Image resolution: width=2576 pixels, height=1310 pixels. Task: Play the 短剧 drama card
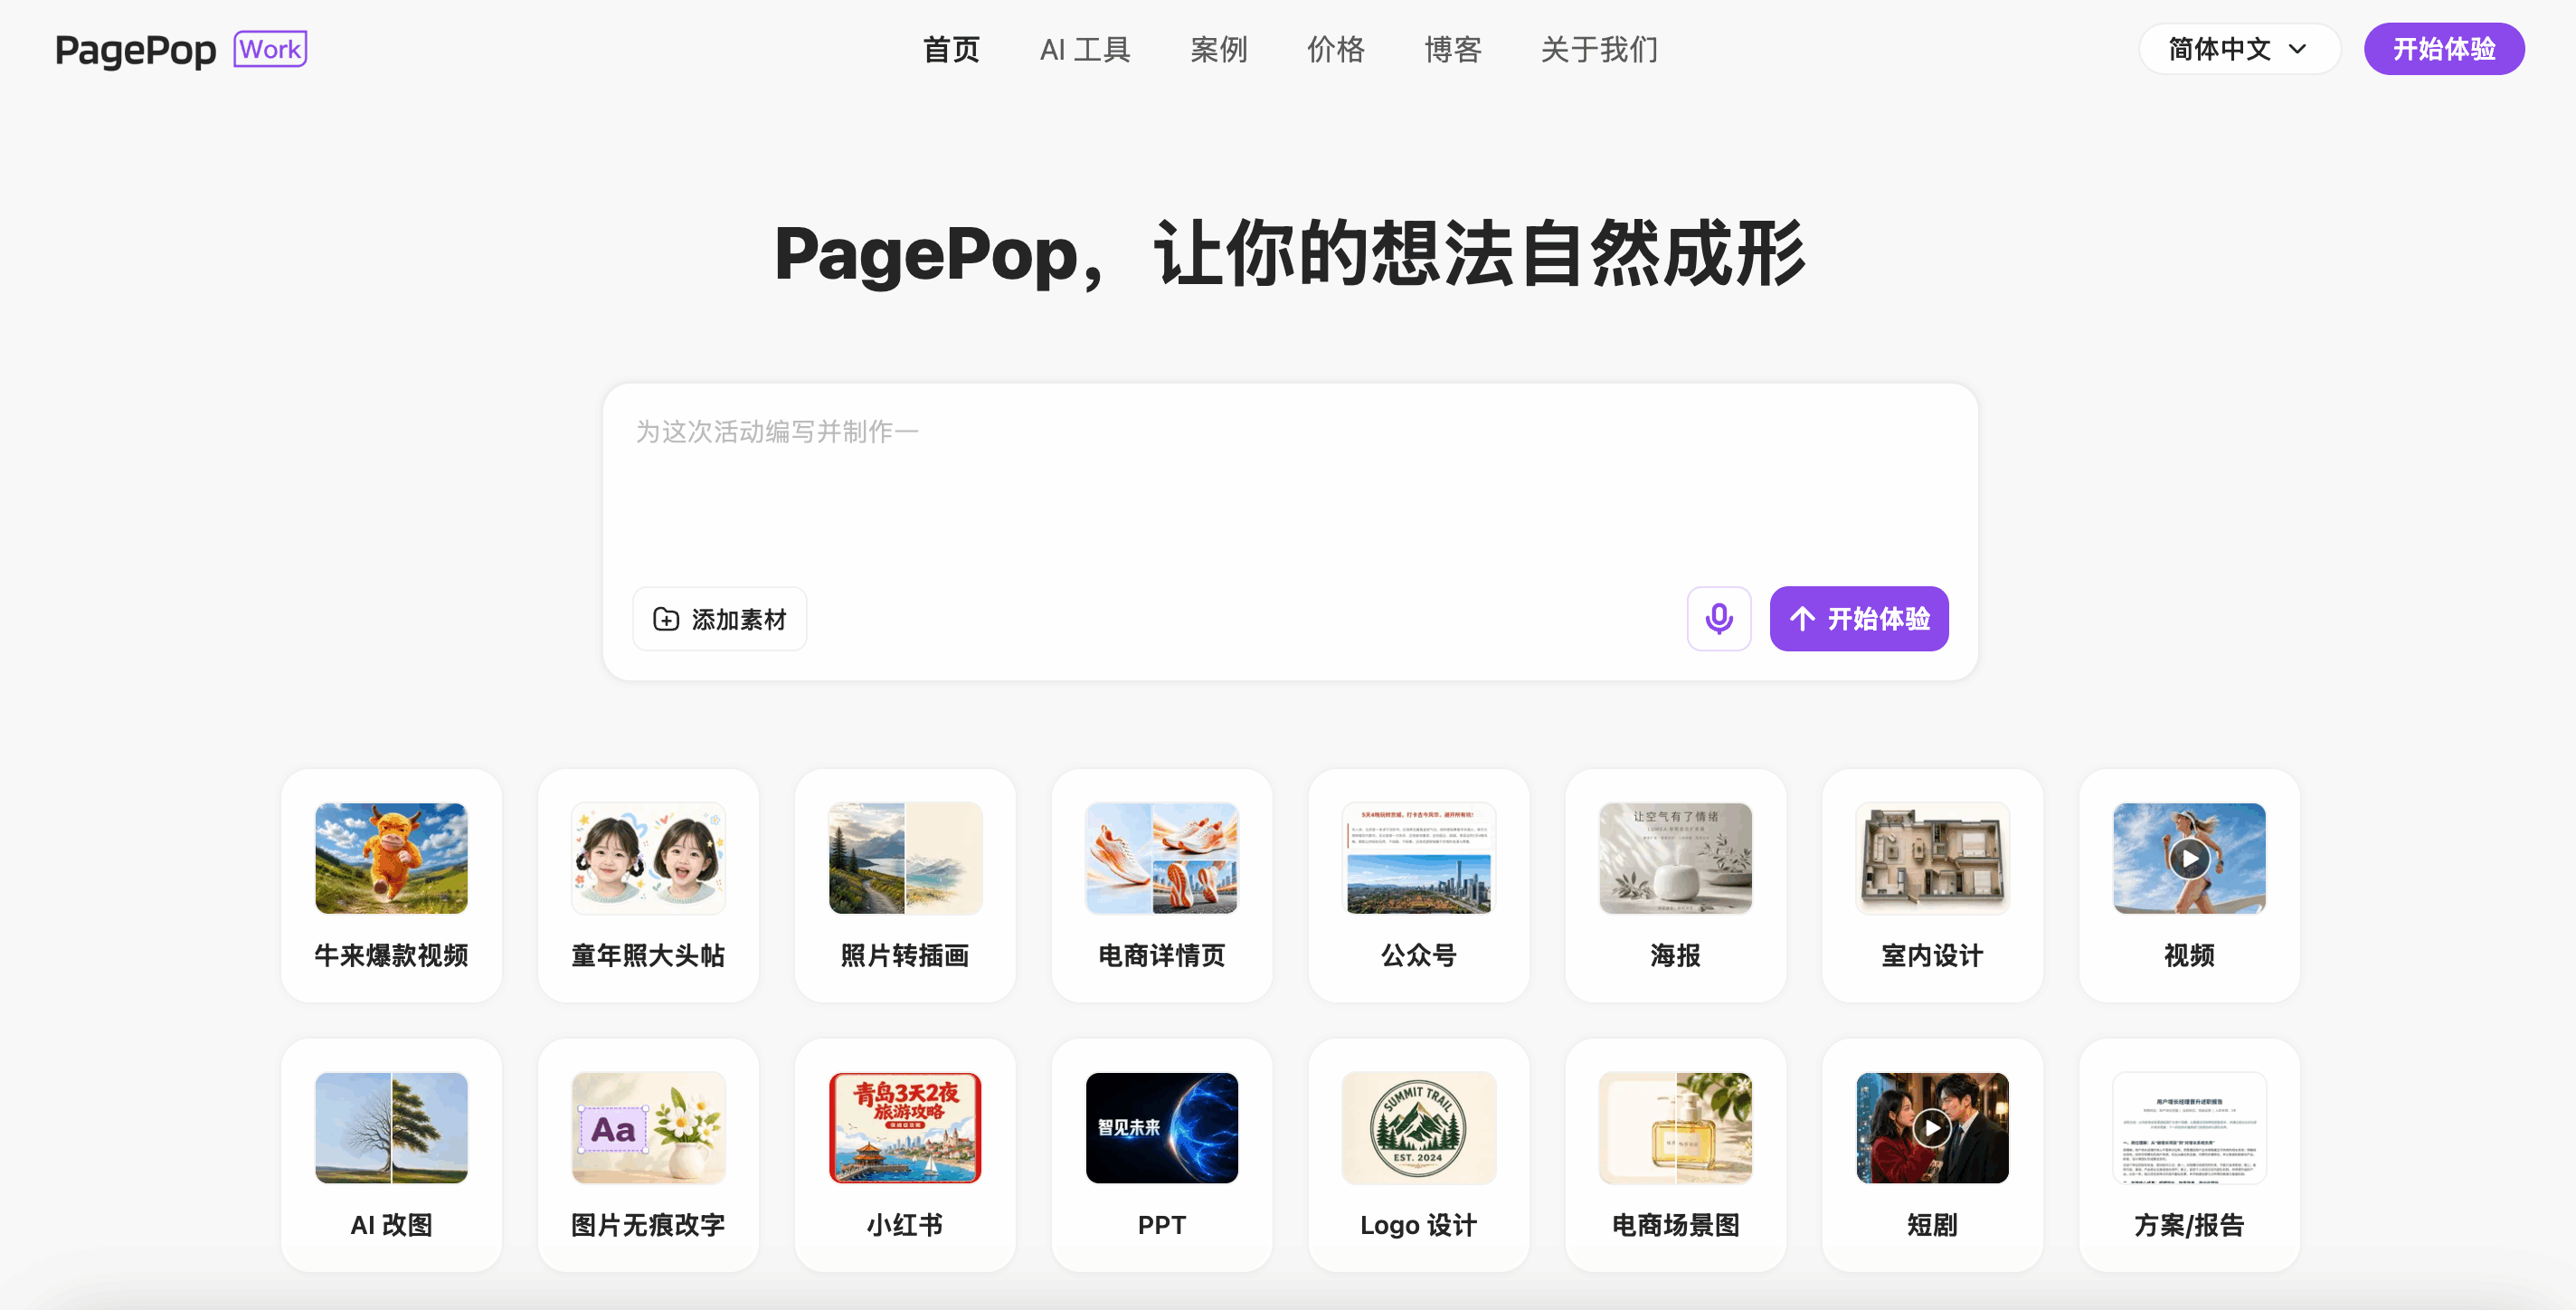pyautogui.click(x=1933, y=1155)
